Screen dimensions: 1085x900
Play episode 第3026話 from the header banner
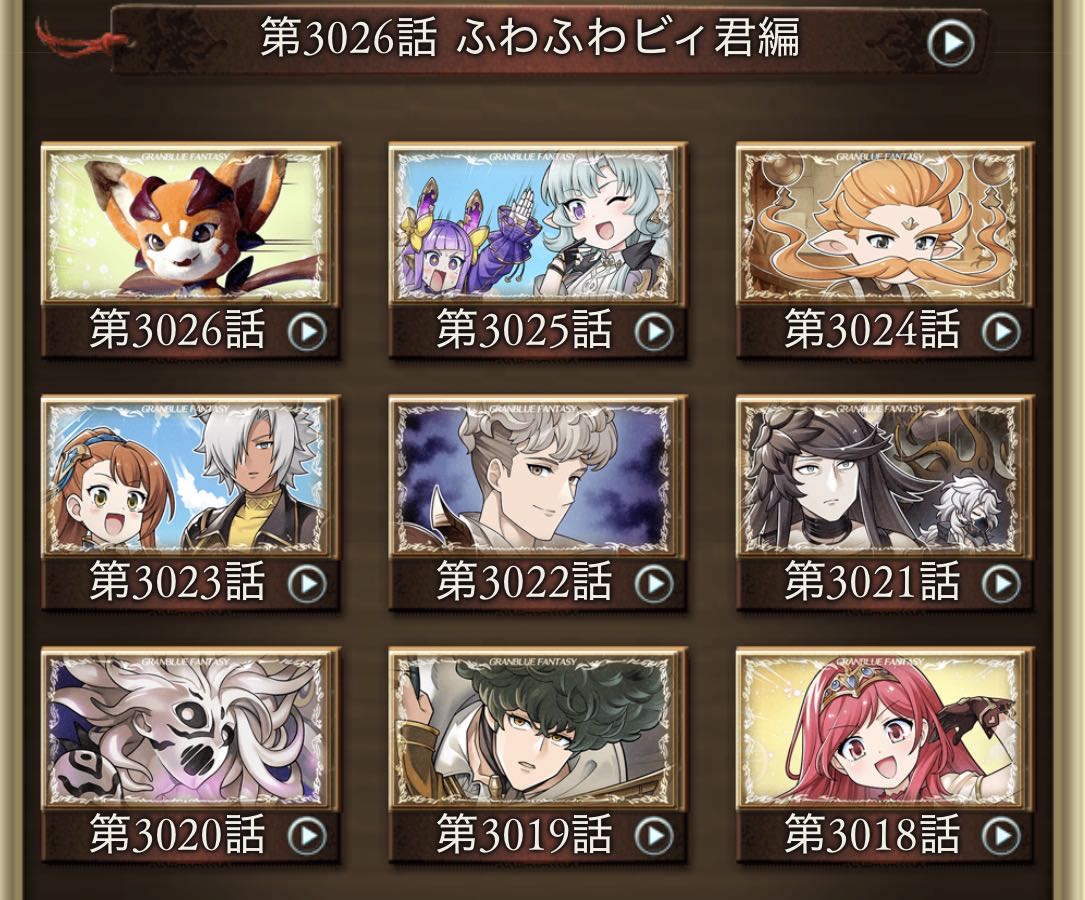pyautogui.click(x=951, y=43)
